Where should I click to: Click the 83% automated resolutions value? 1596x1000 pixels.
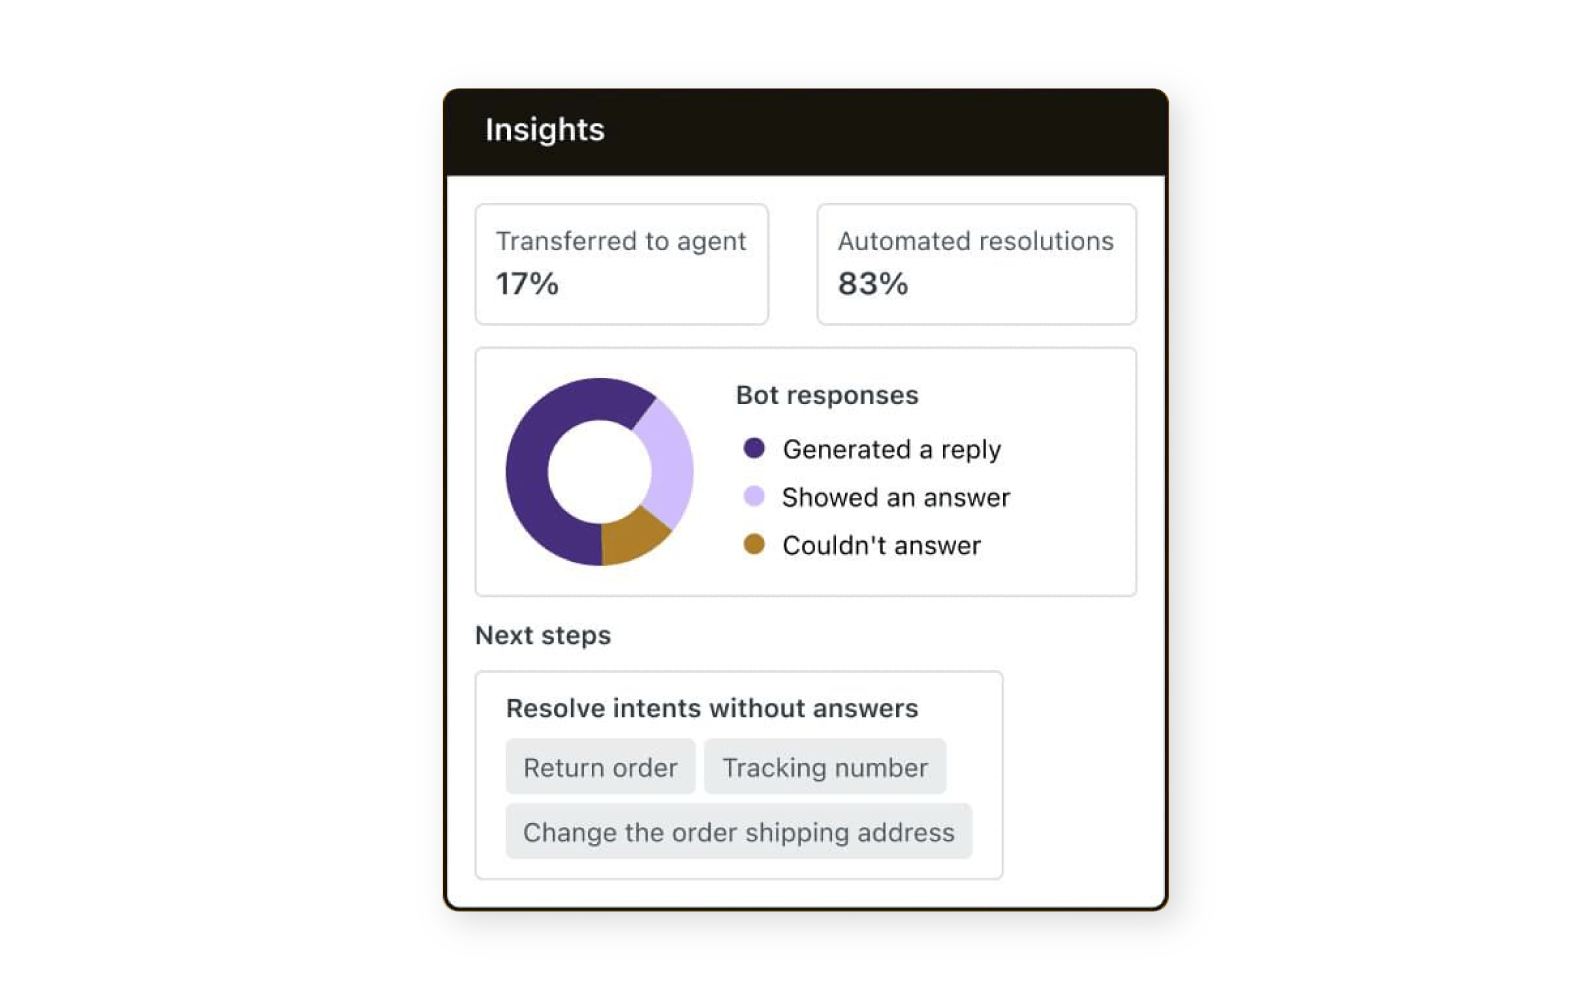point(873,284)
